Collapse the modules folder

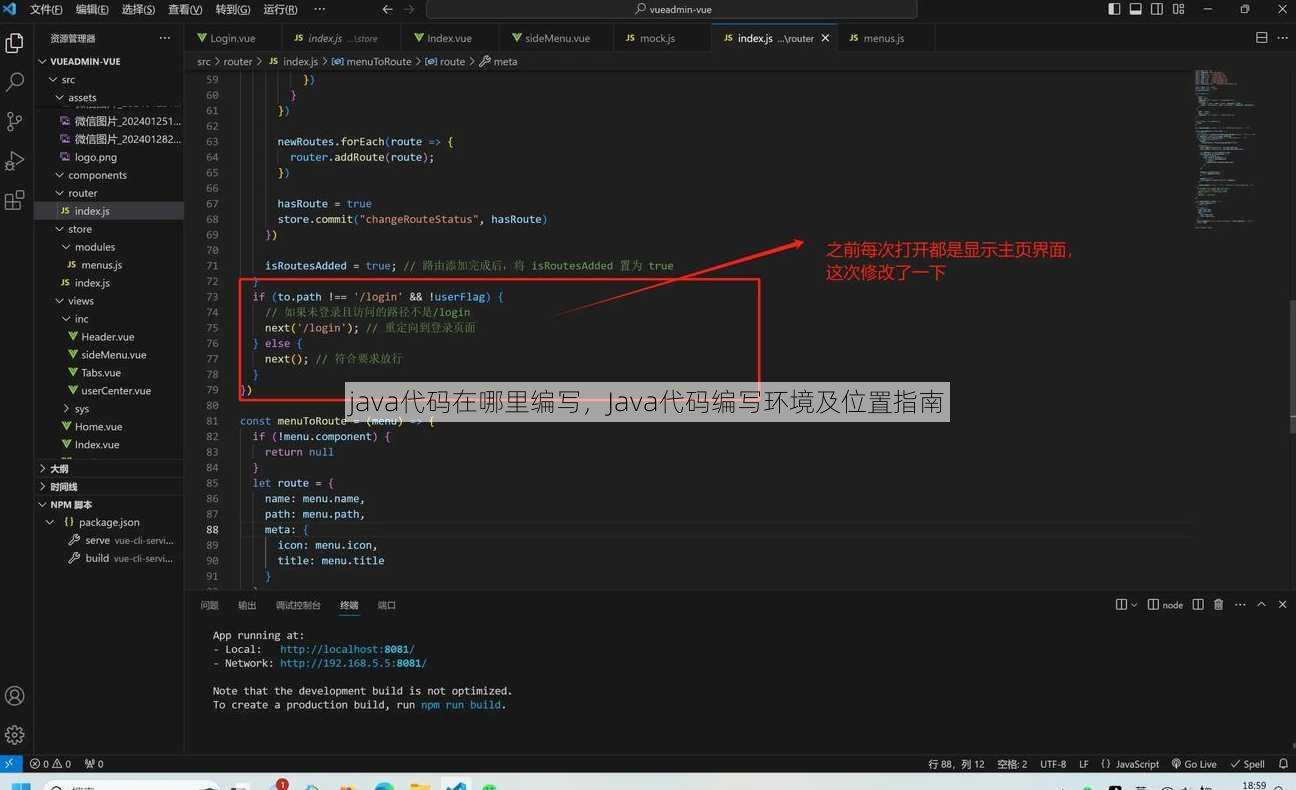coord(109,247)
